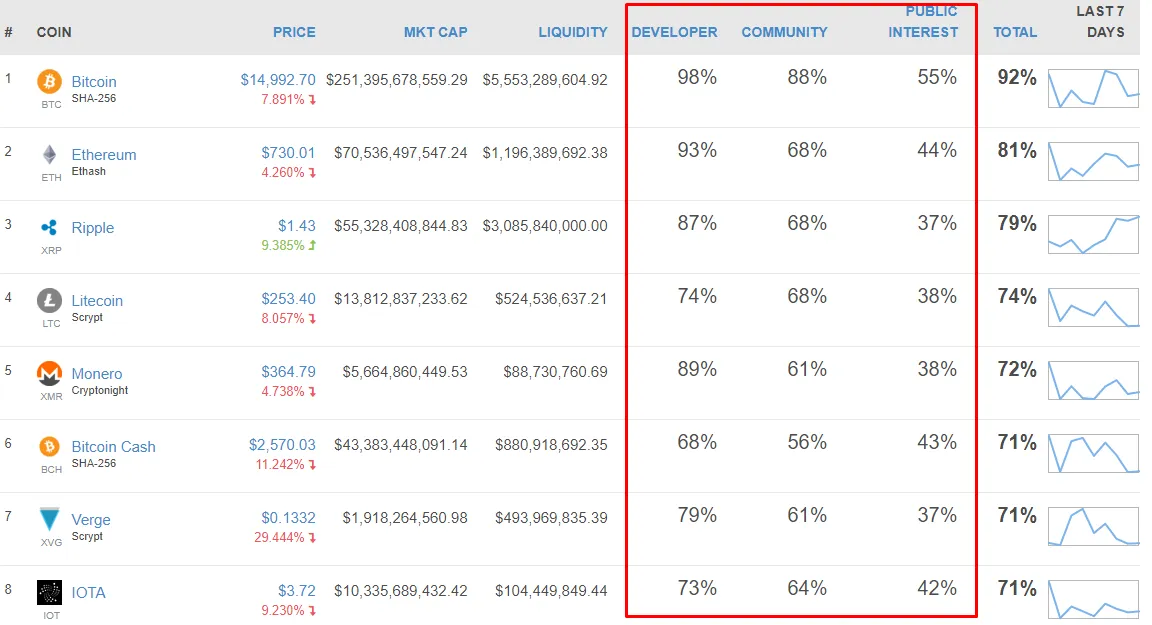Click Bitcoin community score 88%
Image resolution: width=1152 pixels, height=625 pixels.
(807, 77)
